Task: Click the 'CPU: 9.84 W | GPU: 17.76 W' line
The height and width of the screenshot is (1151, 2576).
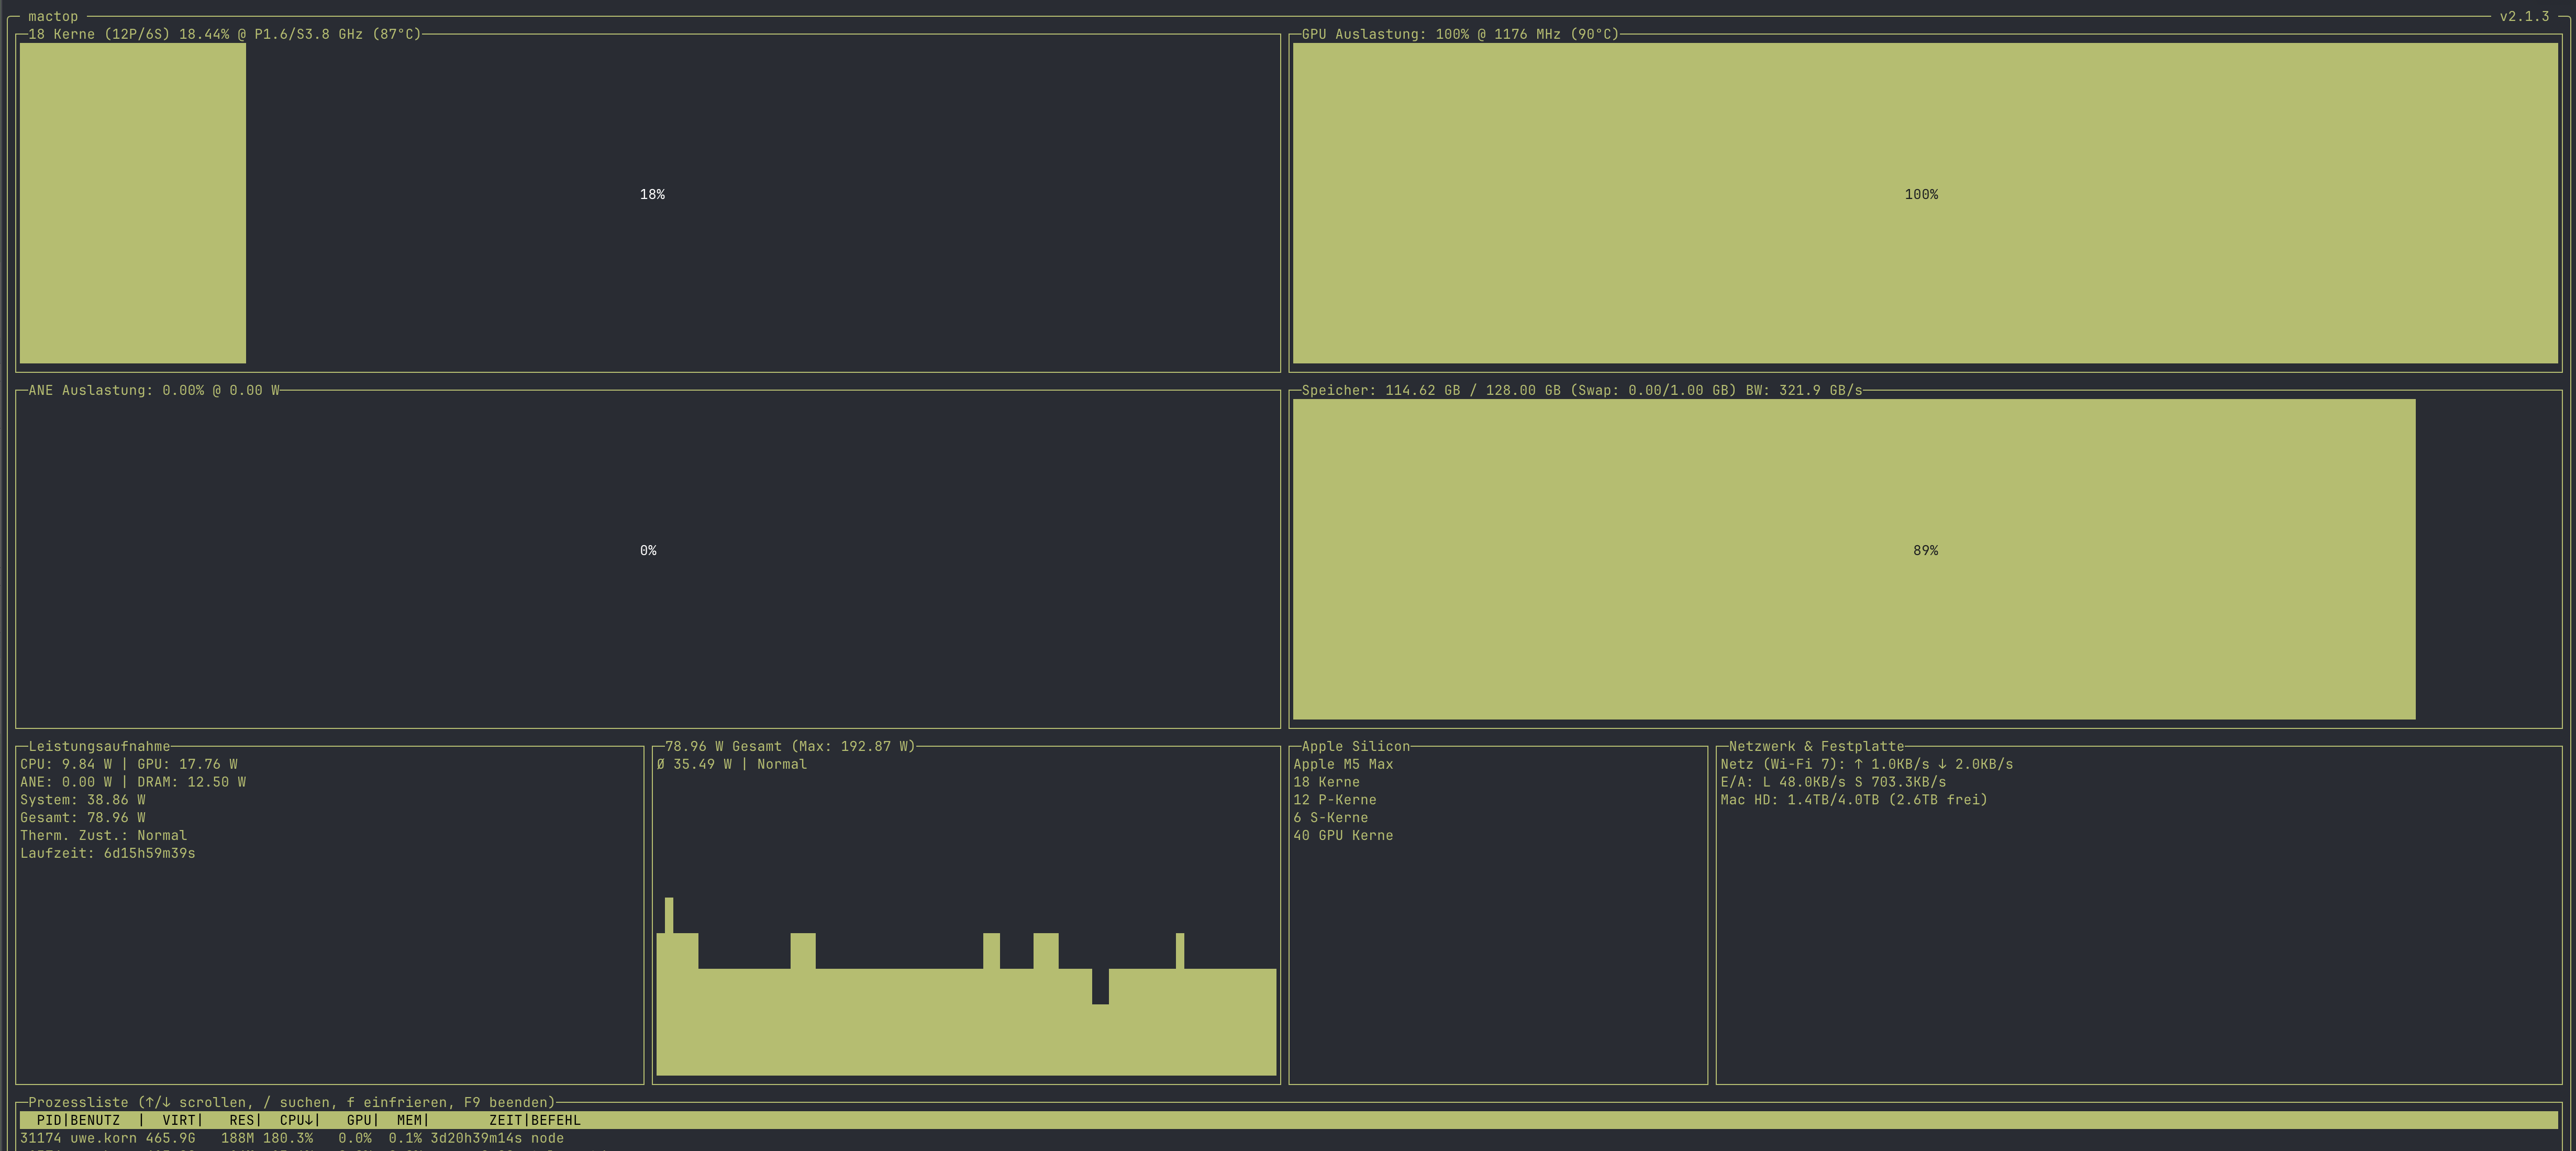Action: [x=129, y=764]
